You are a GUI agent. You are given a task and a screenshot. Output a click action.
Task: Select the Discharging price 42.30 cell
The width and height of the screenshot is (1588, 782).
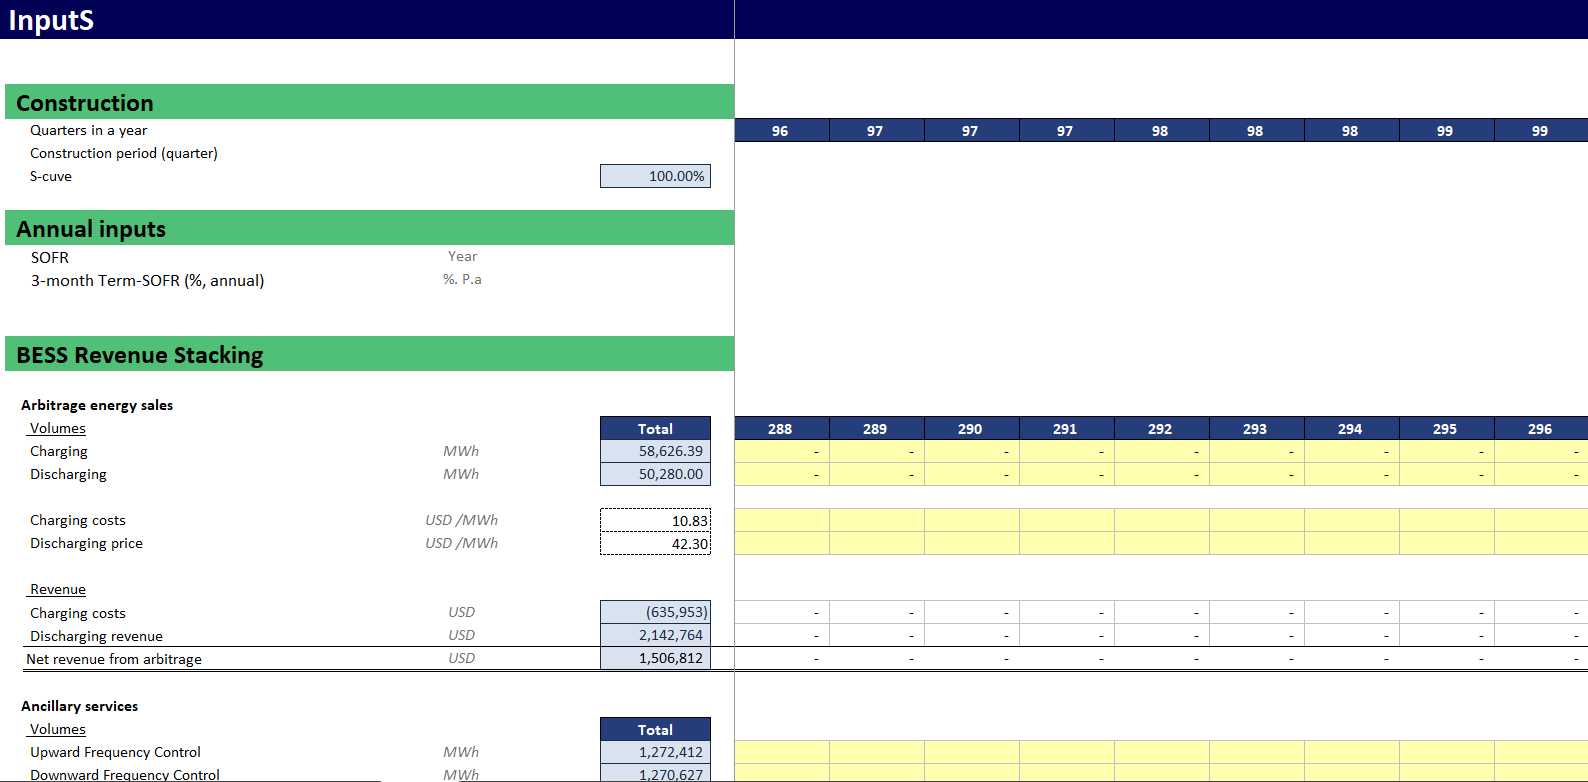655,543
